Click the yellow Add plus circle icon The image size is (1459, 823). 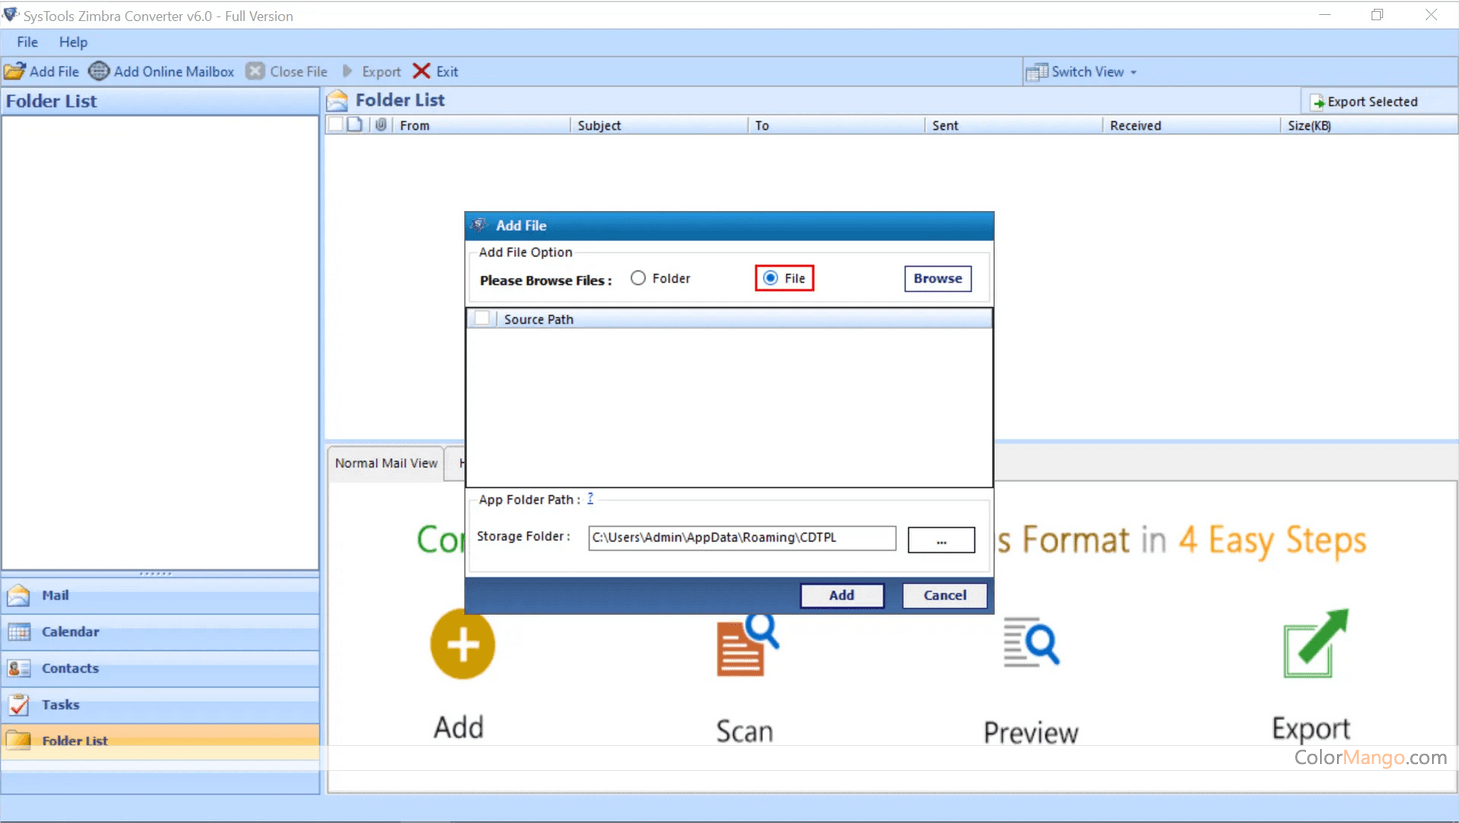tap(462, 644)
